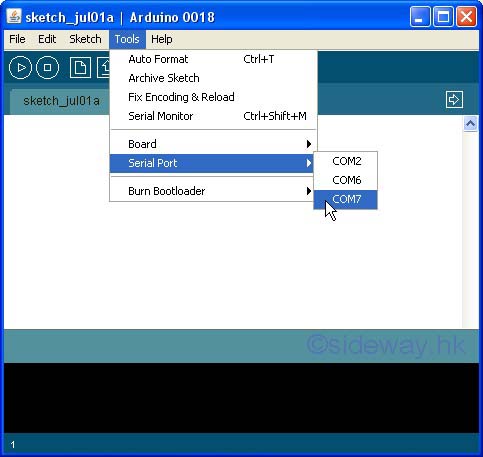This screenshot has height=457, width=483.
Task: Click the editor scrollbar up arrow
Action: tap(470, 124)
